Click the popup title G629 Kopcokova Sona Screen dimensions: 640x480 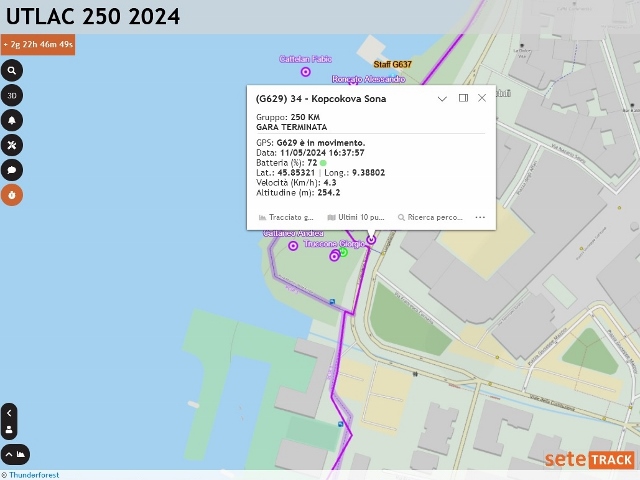pyautogui.click(x=321, y=99)
